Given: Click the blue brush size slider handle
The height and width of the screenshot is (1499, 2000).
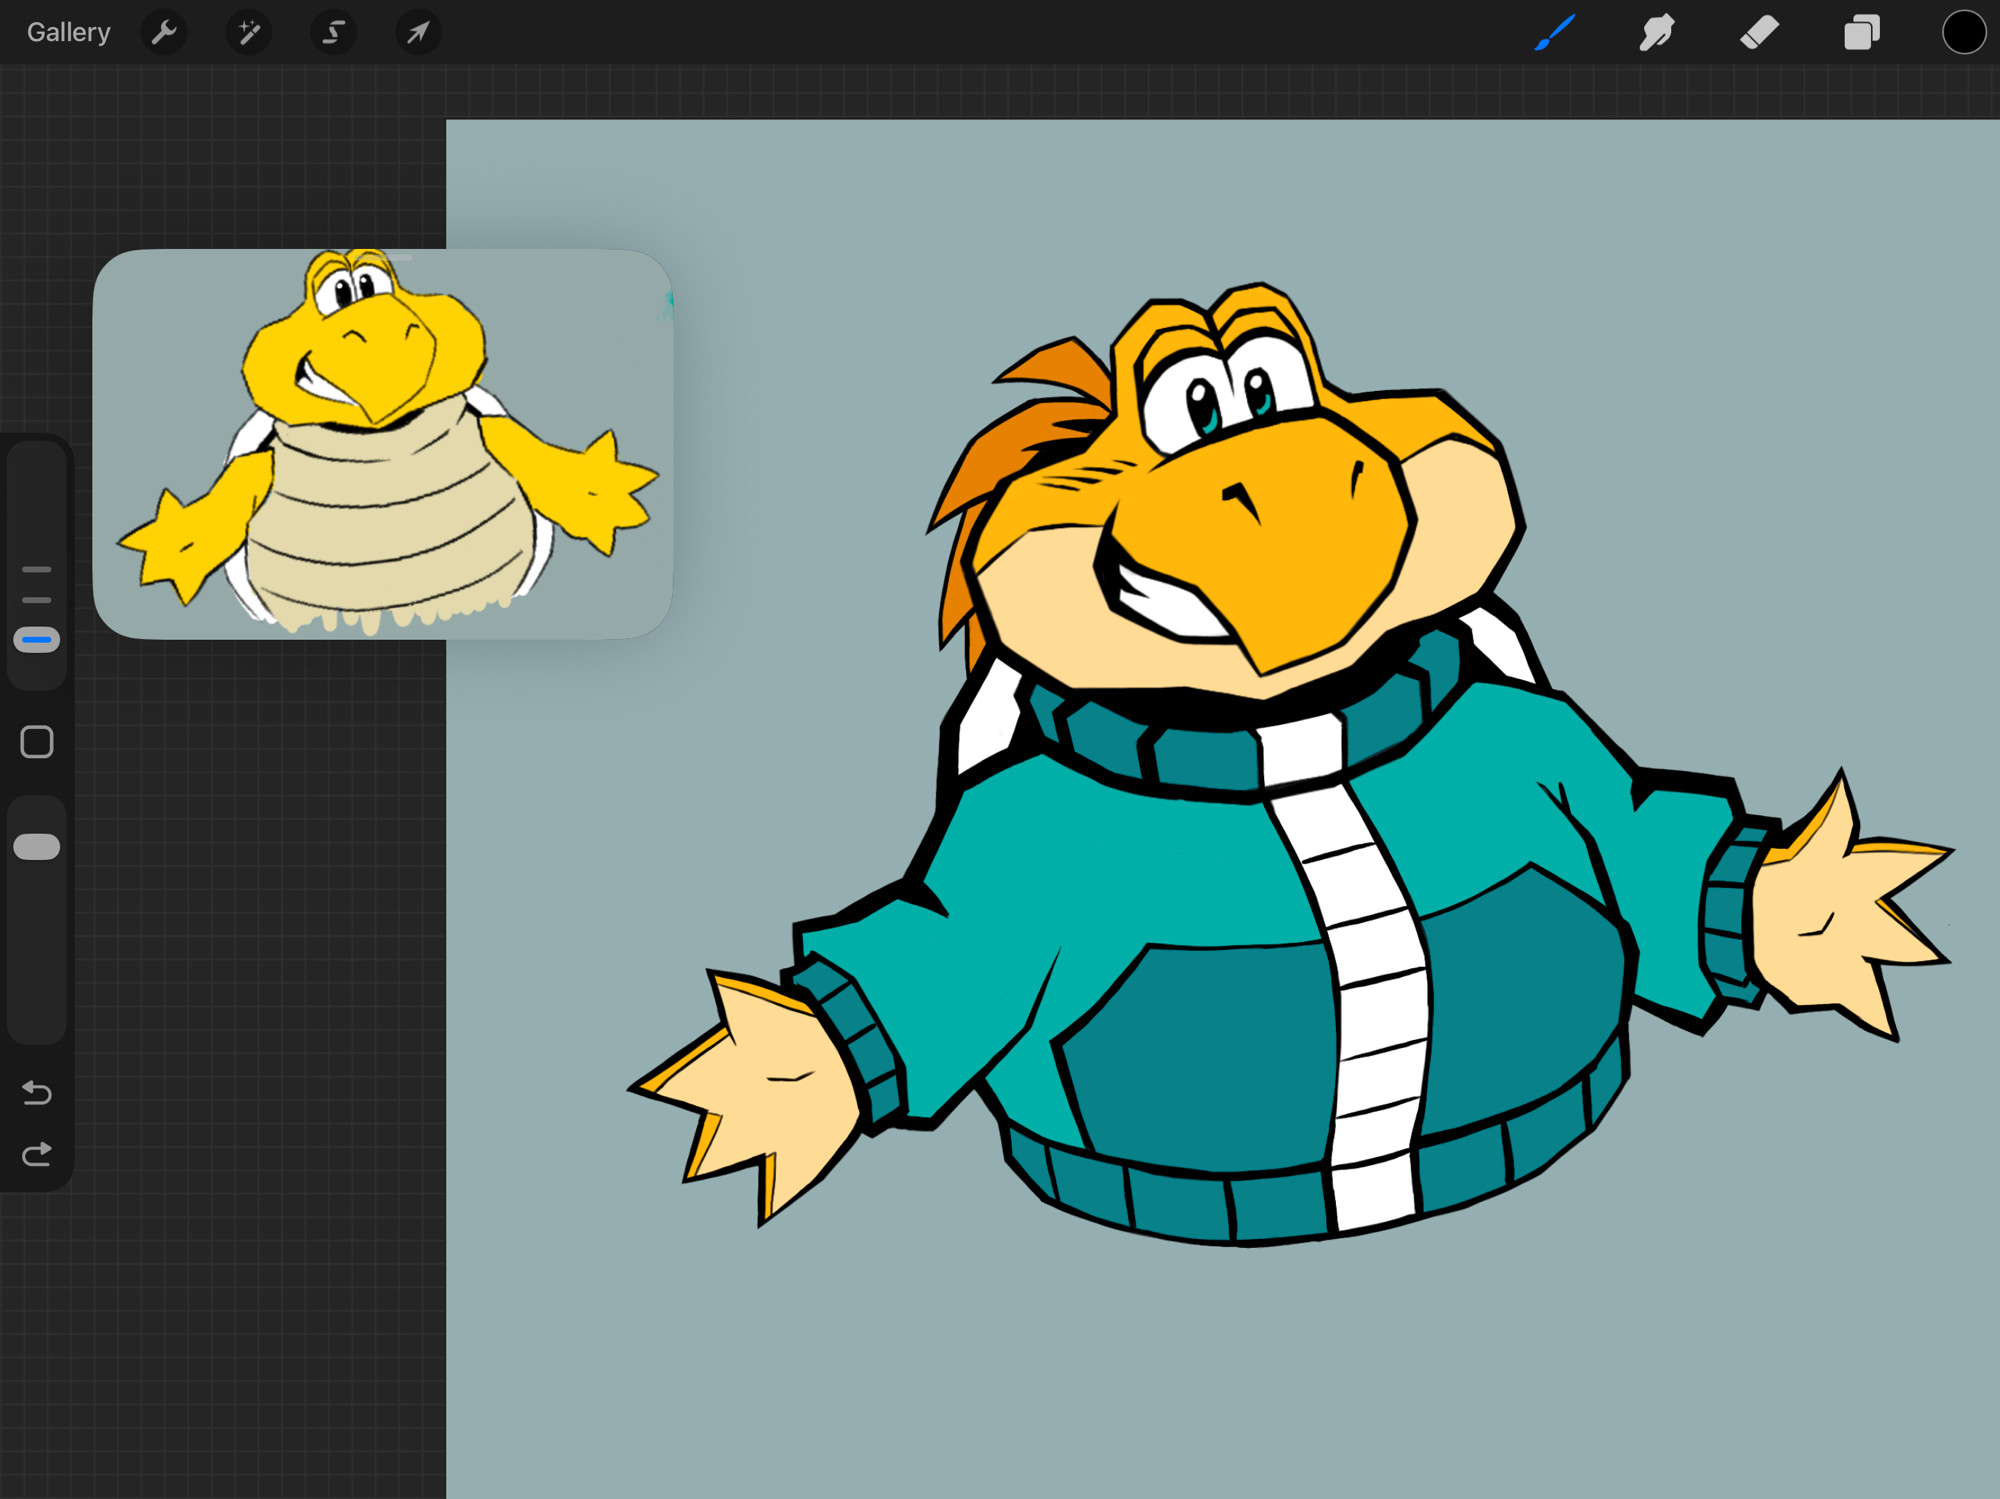Looking at the screenshot, I should pos(37,640).
